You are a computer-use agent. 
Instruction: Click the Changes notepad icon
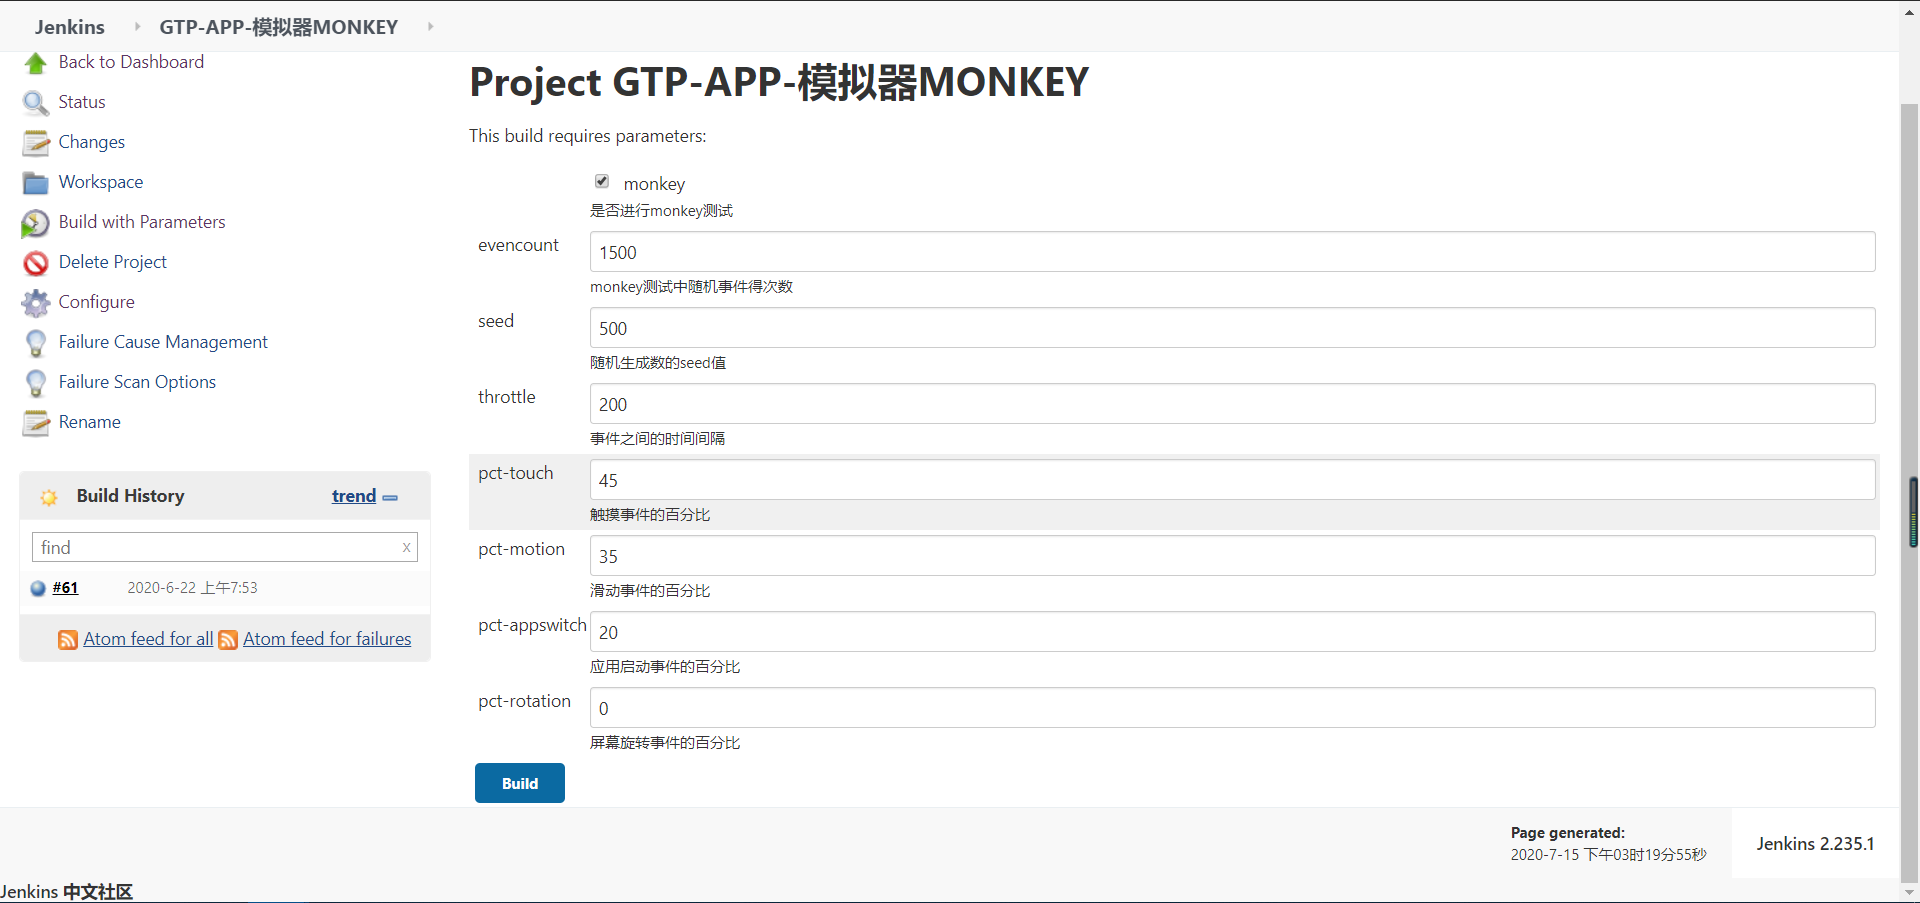(36, 143)
